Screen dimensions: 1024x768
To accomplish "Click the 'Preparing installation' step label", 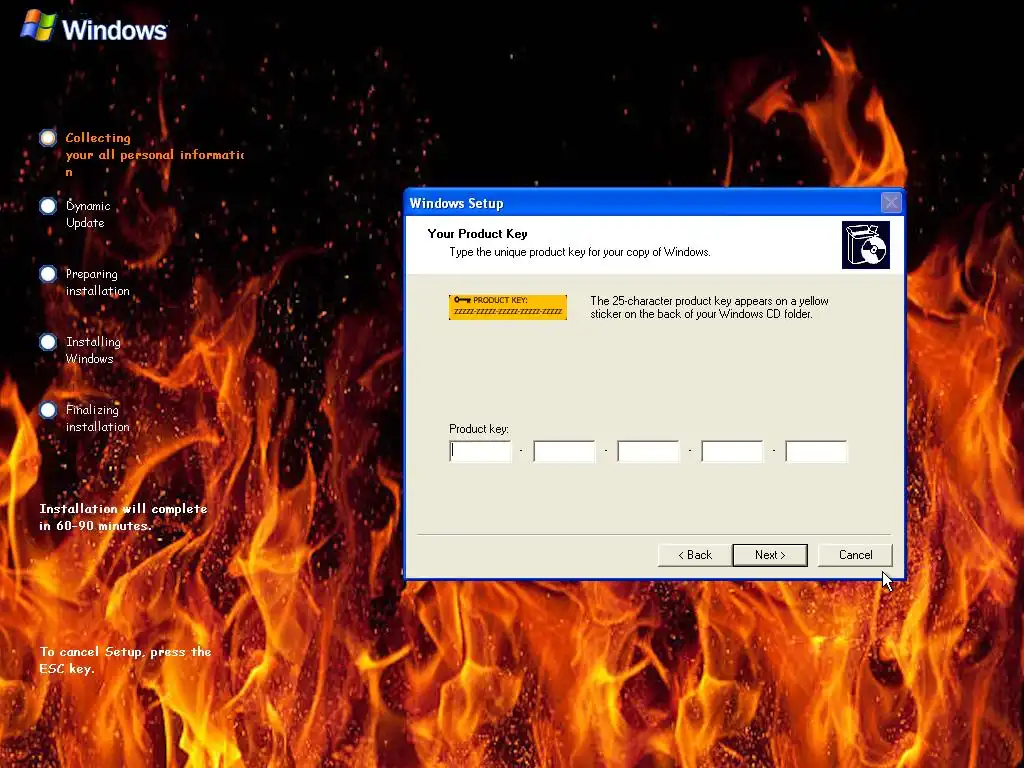I will click(x=97, y=282).
